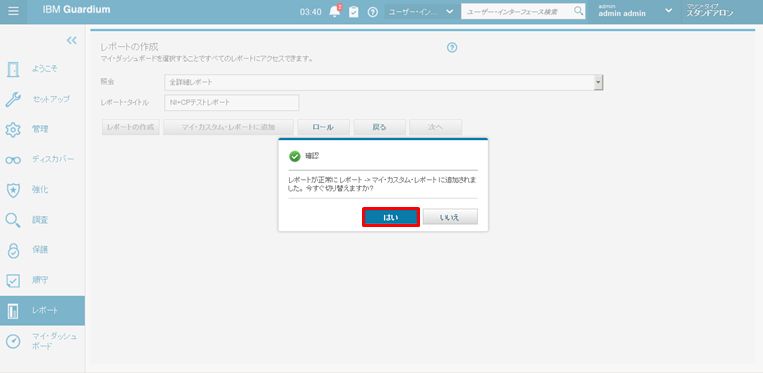Click the レポートの作成 page heading
Viewport: 763px width, 373px height.
pyautogui.click(x=129, y=47)
